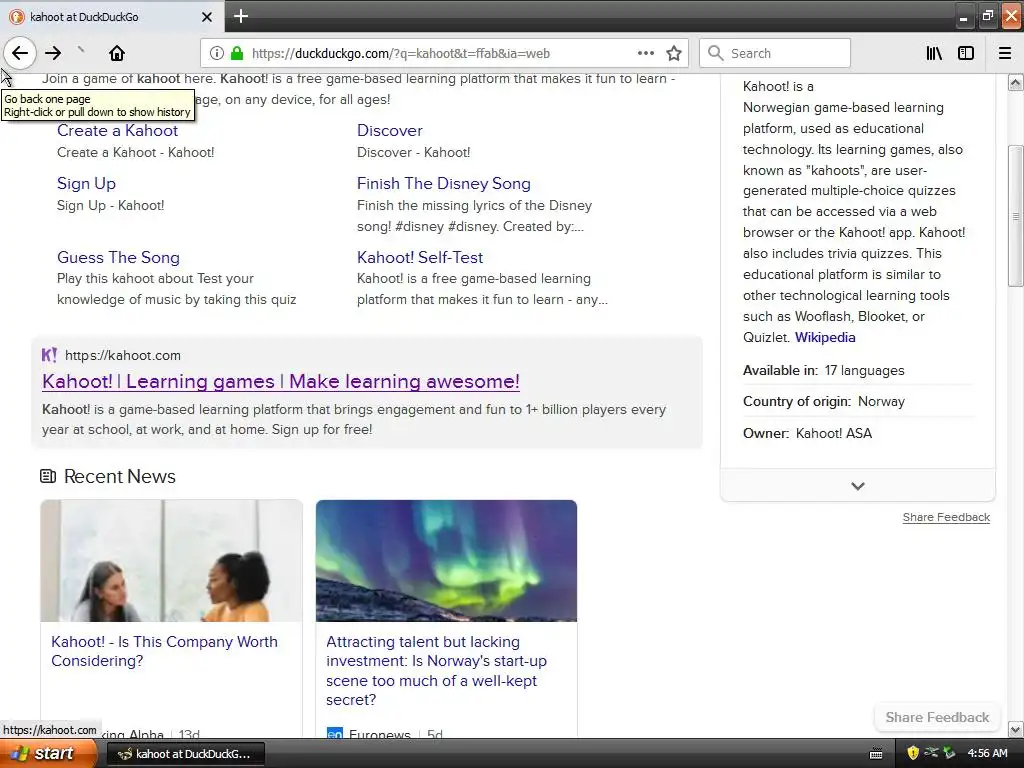
Task: Click Share Feedback under info panel
Action: tap(946, 517)
